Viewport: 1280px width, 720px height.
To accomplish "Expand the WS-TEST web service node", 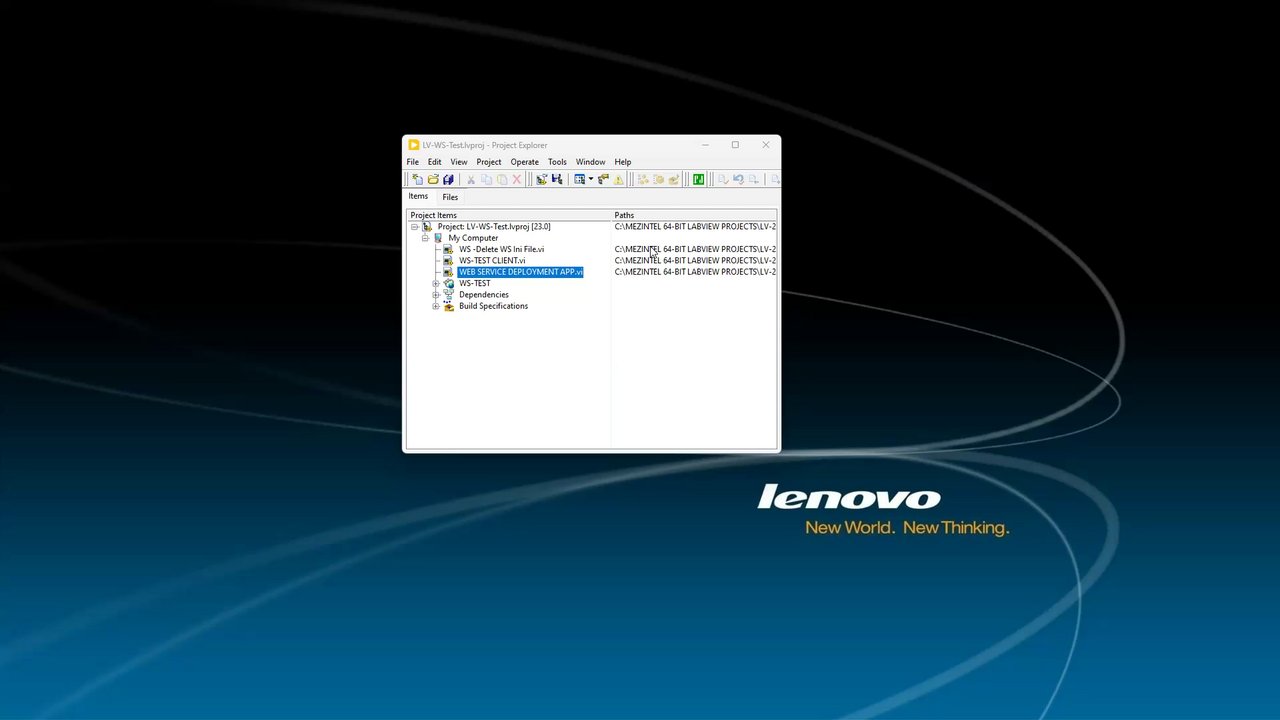I will (x=436, y=283).
